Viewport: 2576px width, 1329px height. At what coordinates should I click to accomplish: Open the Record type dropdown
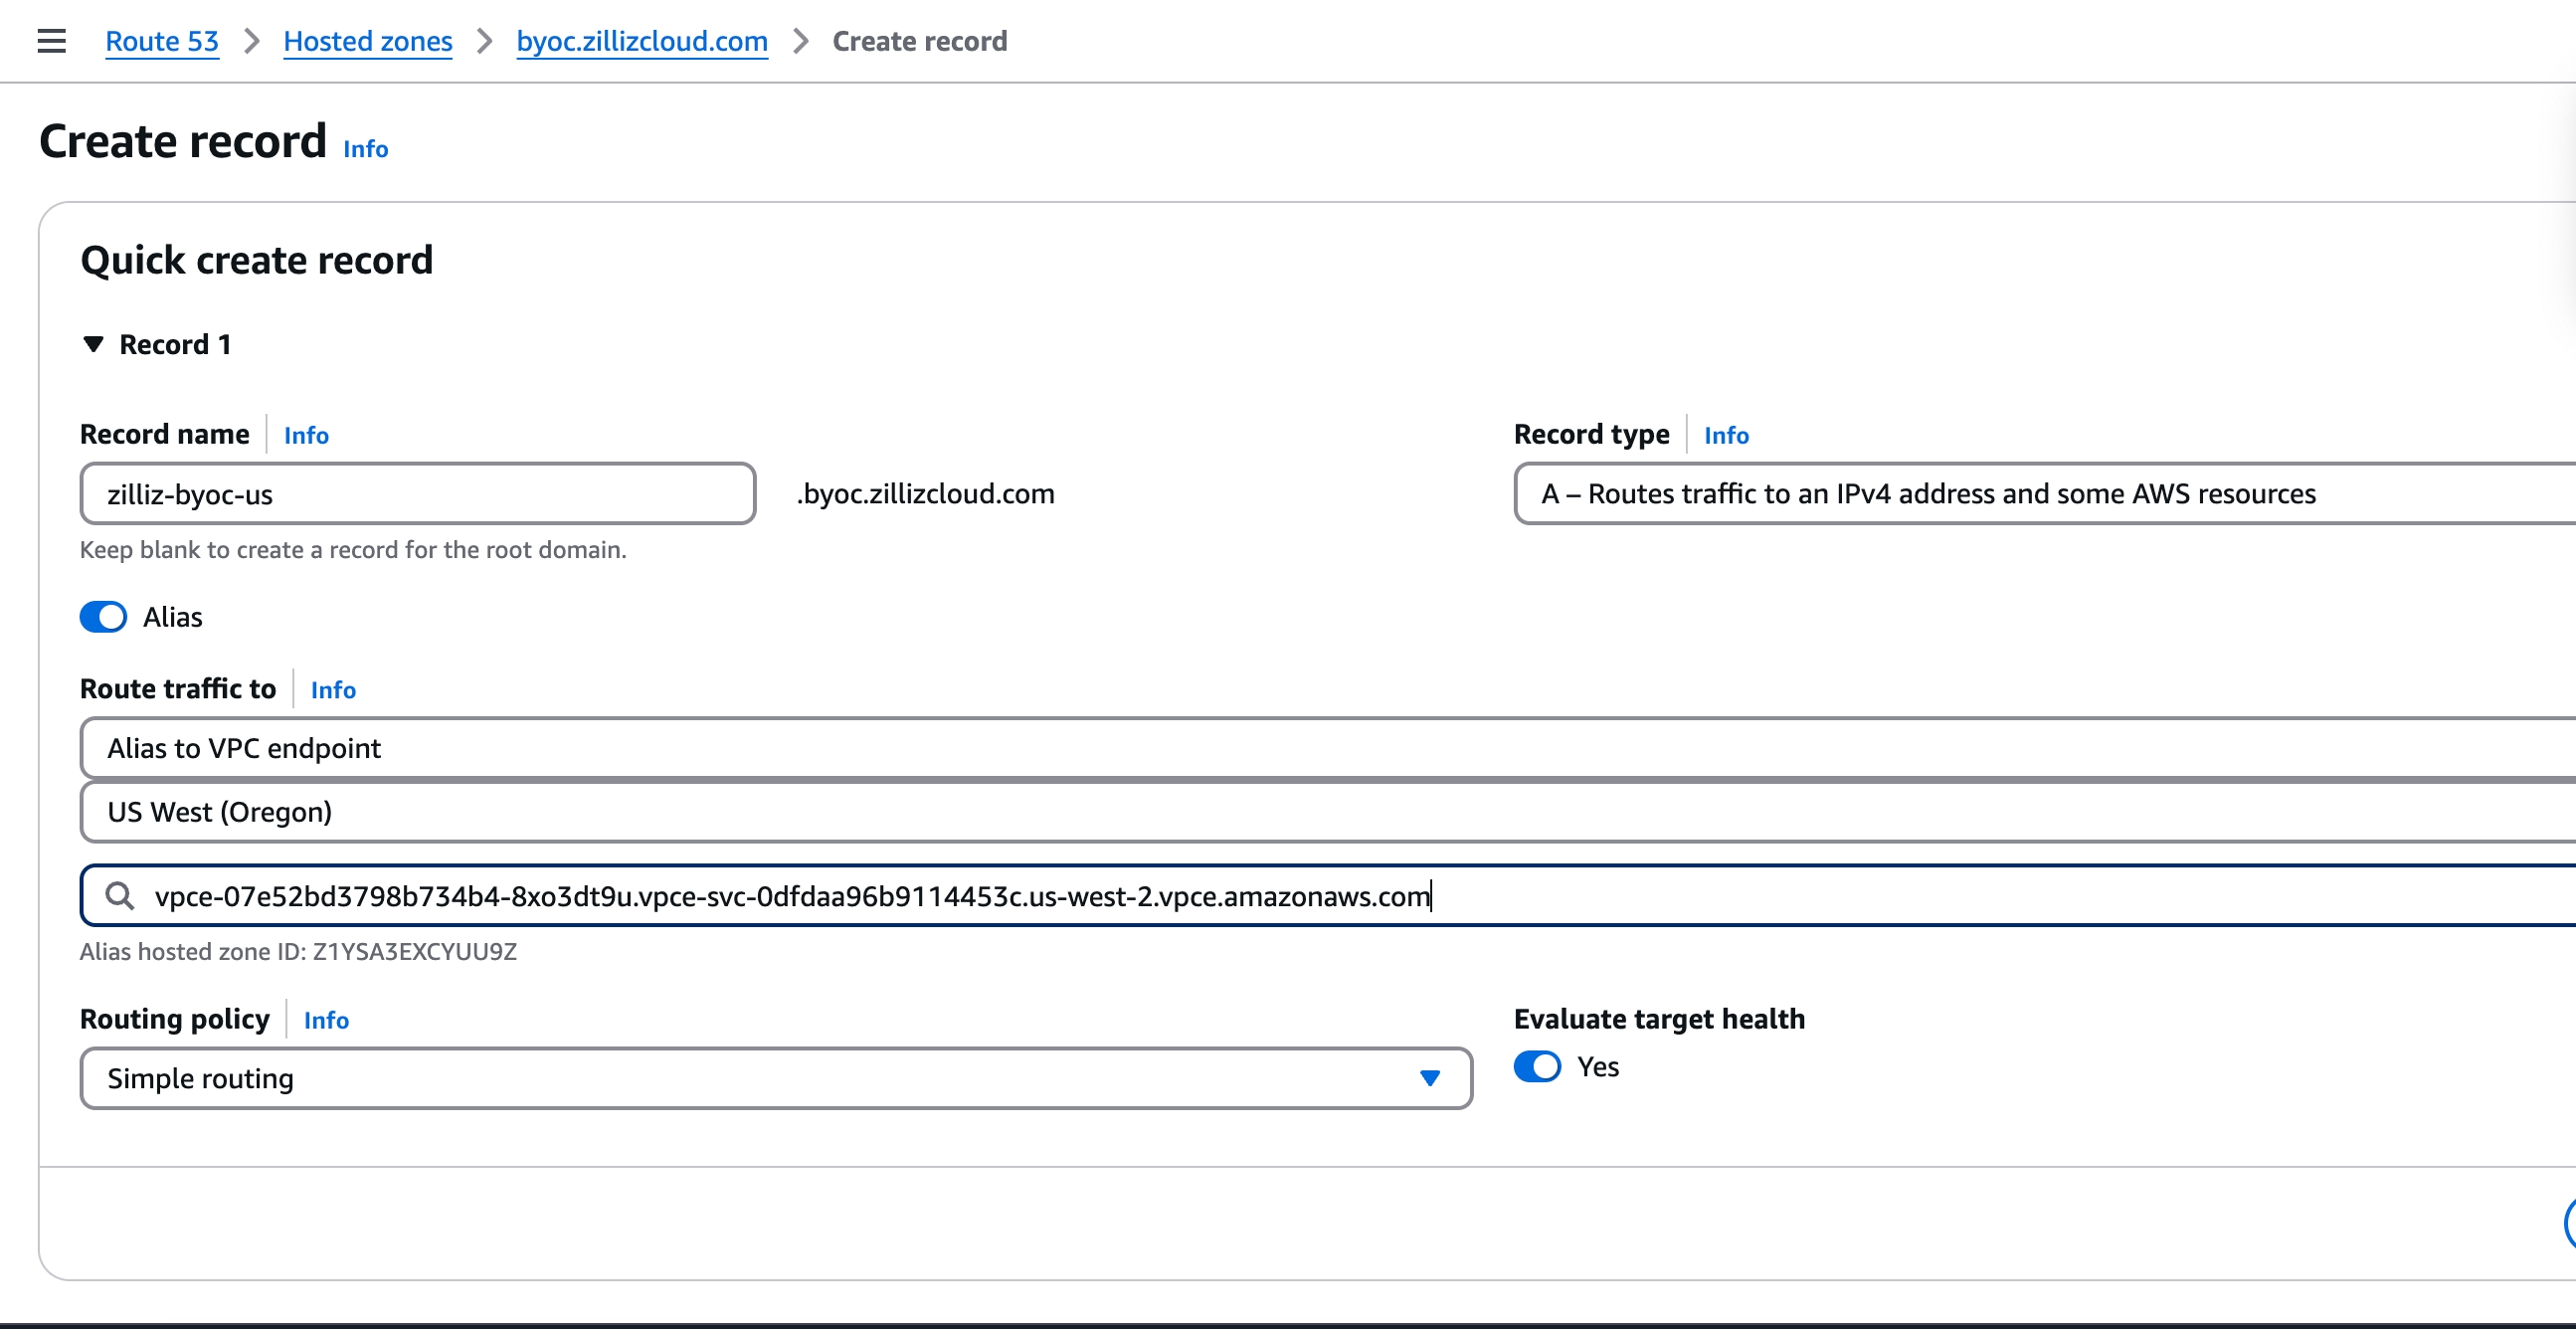[2045, 494]
